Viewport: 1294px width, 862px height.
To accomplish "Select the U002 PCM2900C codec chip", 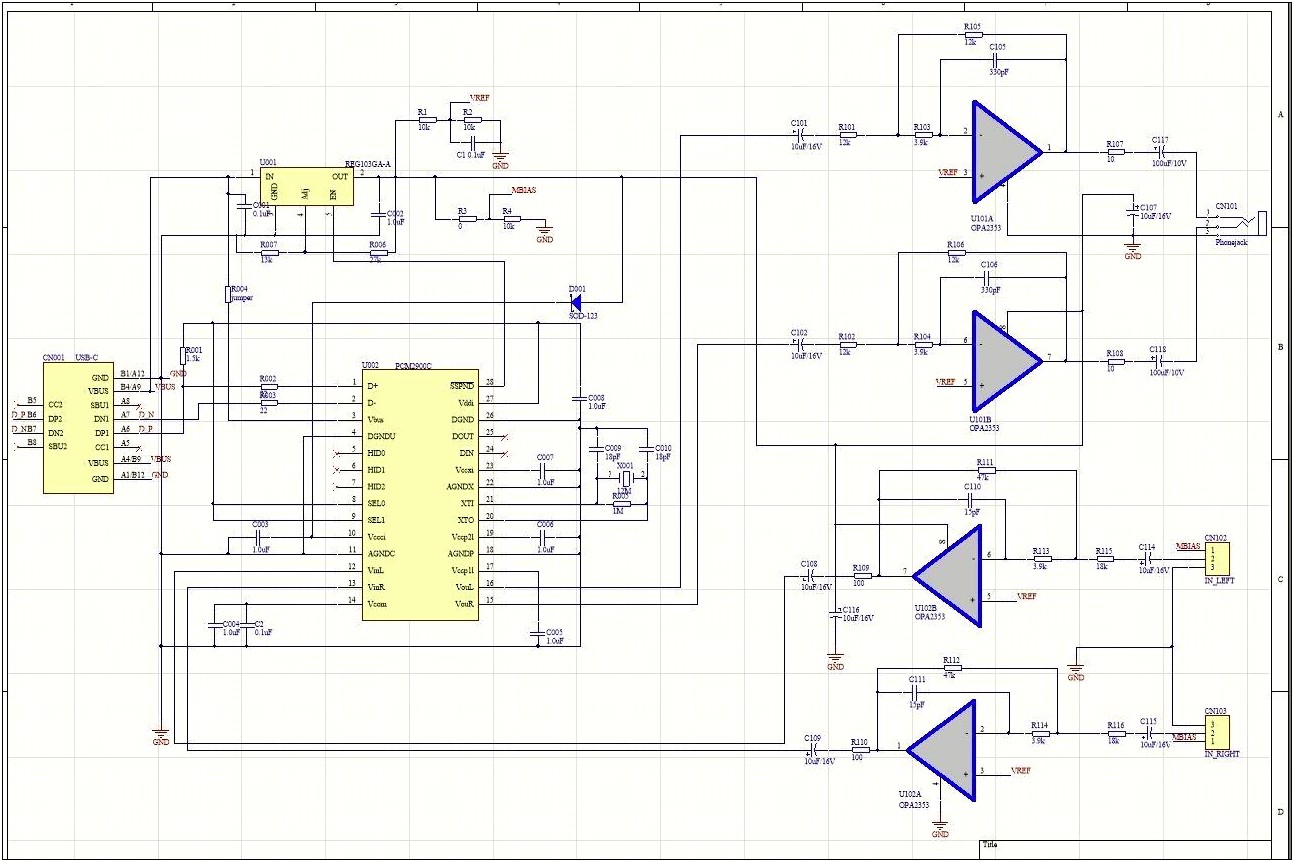I will pyautogui.click(x=419, y=495).
